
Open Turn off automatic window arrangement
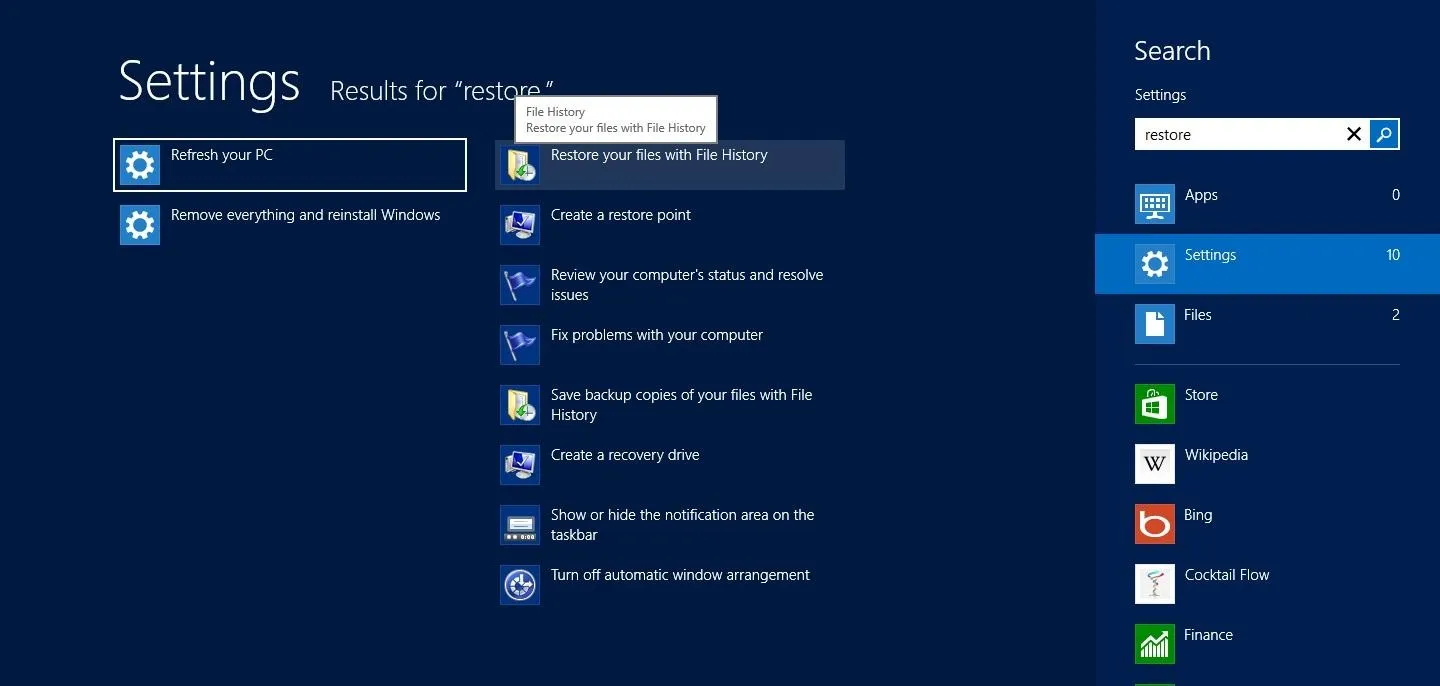click(670, 585)
